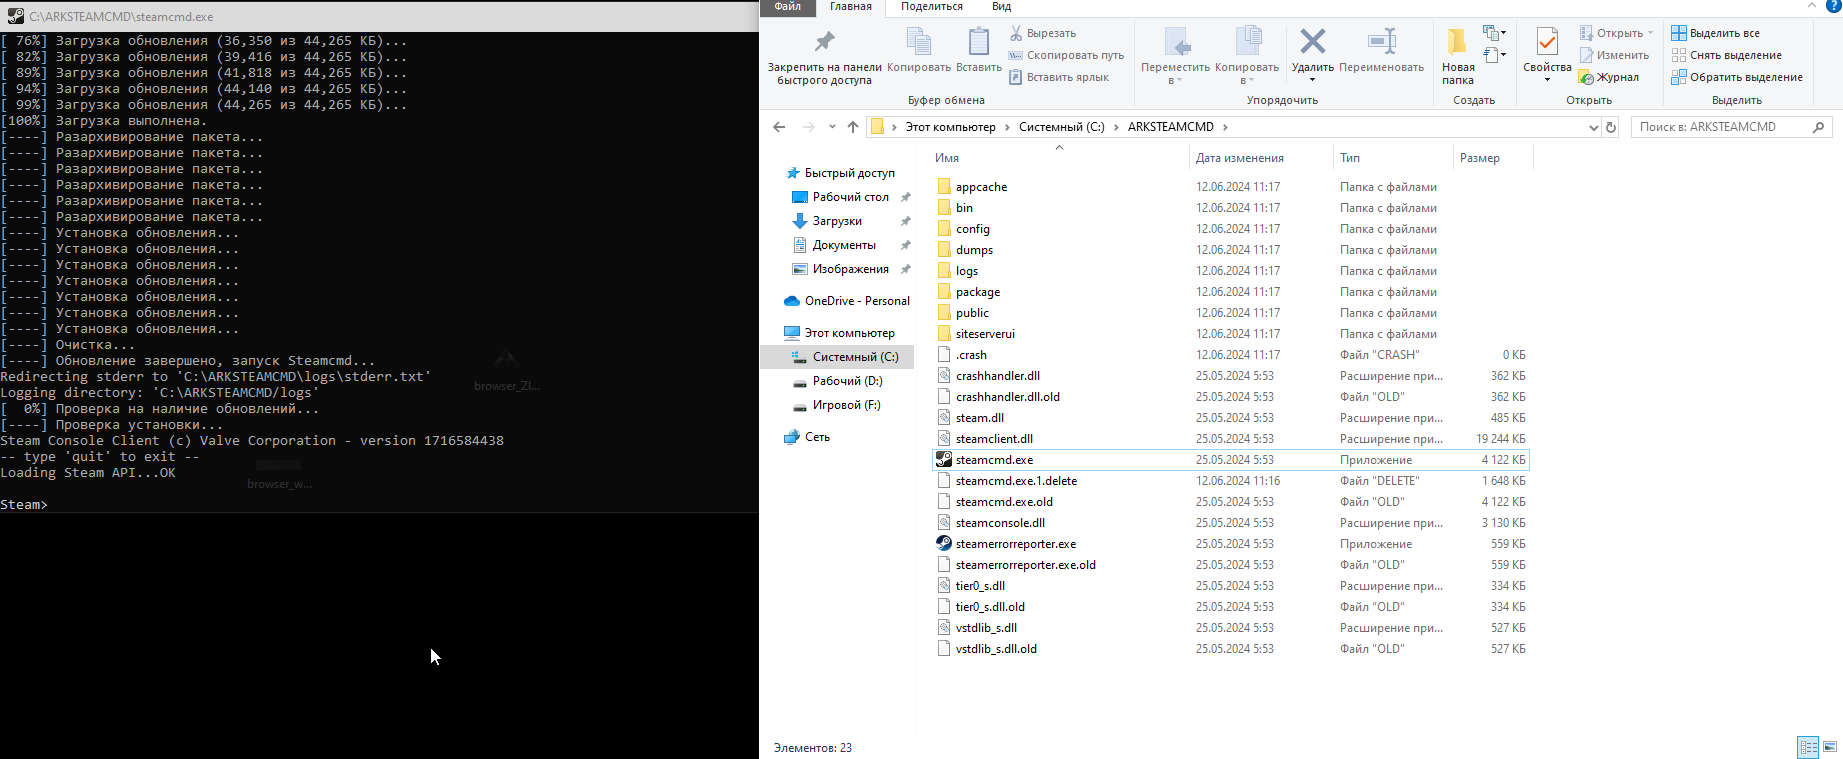
Task: Pin the folder via Закрепить на панели быстрого доступа
Action: (824, 57)
